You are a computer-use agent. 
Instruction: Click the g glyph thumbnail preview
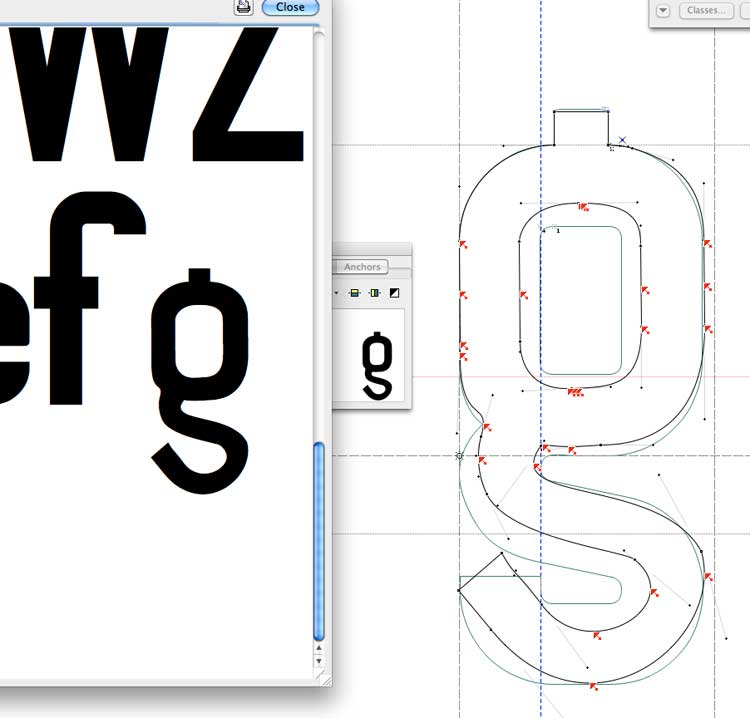(376, 366)
